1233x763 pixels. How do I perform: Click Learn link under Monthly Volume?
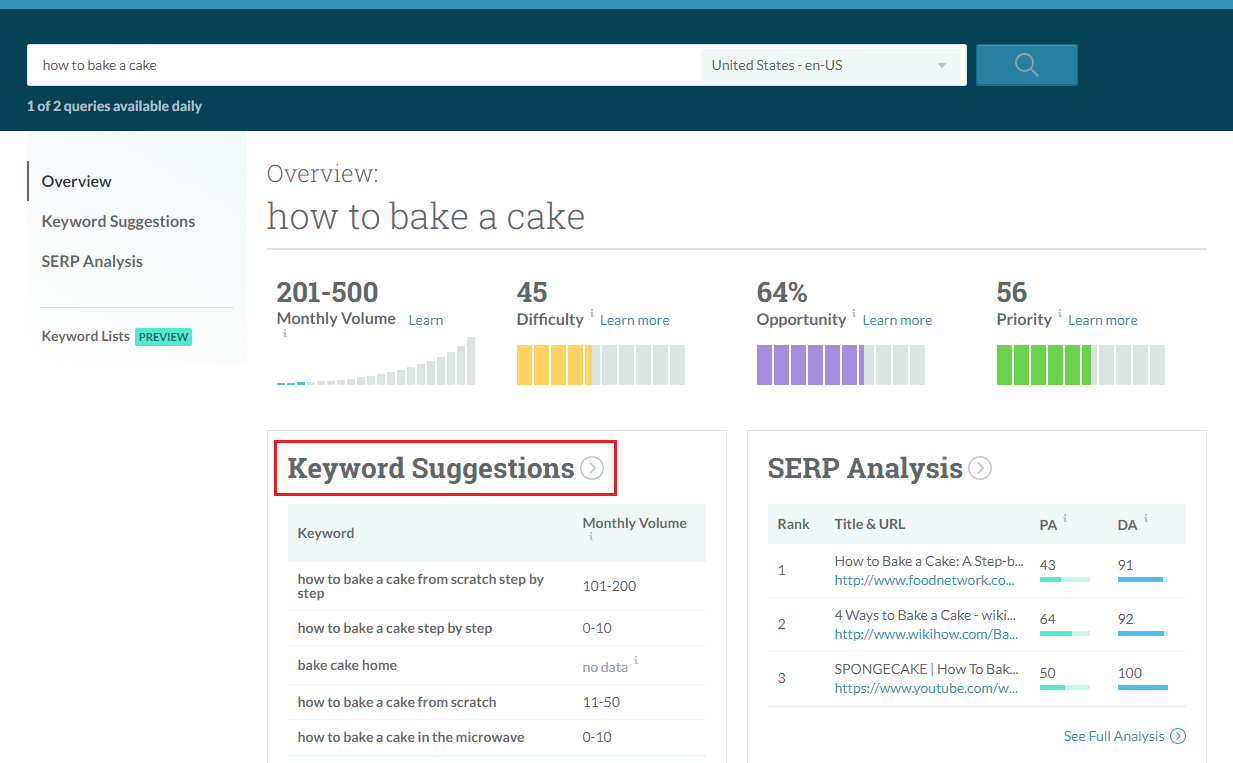(x=425, y=320)
